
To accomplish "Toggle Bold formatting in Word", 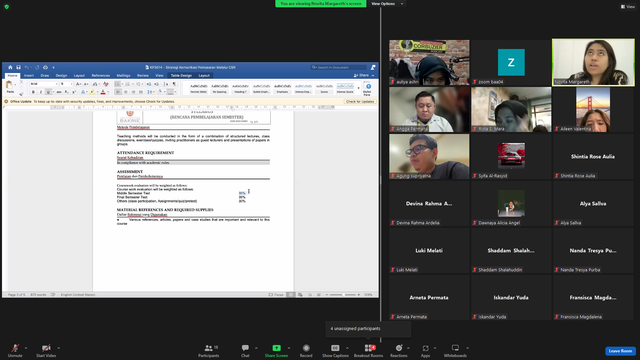I will coord(33,92).
